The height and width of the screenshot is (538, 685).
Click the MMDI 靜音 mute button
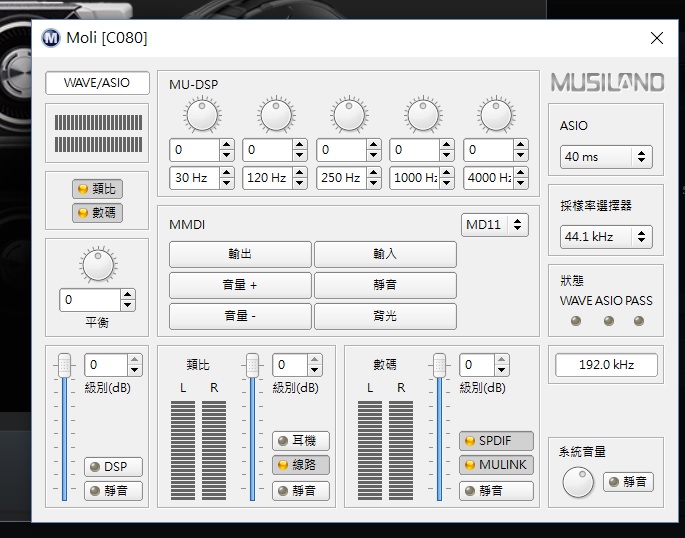pyautogui.click(x=385, y=285)
